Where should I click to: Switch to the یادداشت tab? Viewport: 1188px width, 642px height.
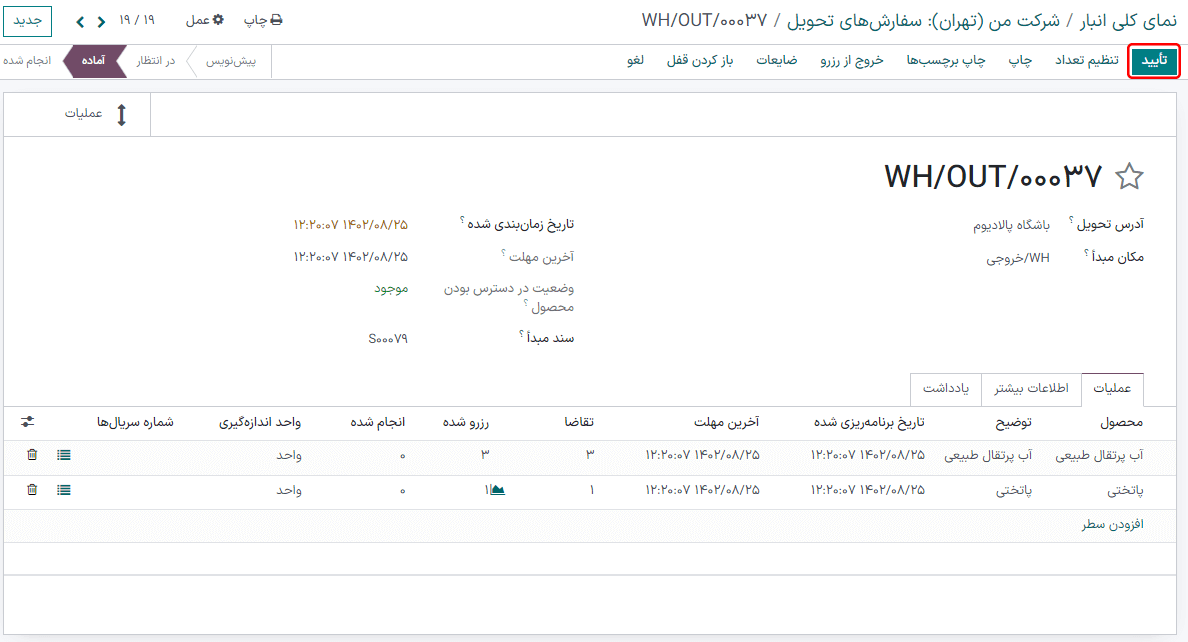tap(946, 389)
